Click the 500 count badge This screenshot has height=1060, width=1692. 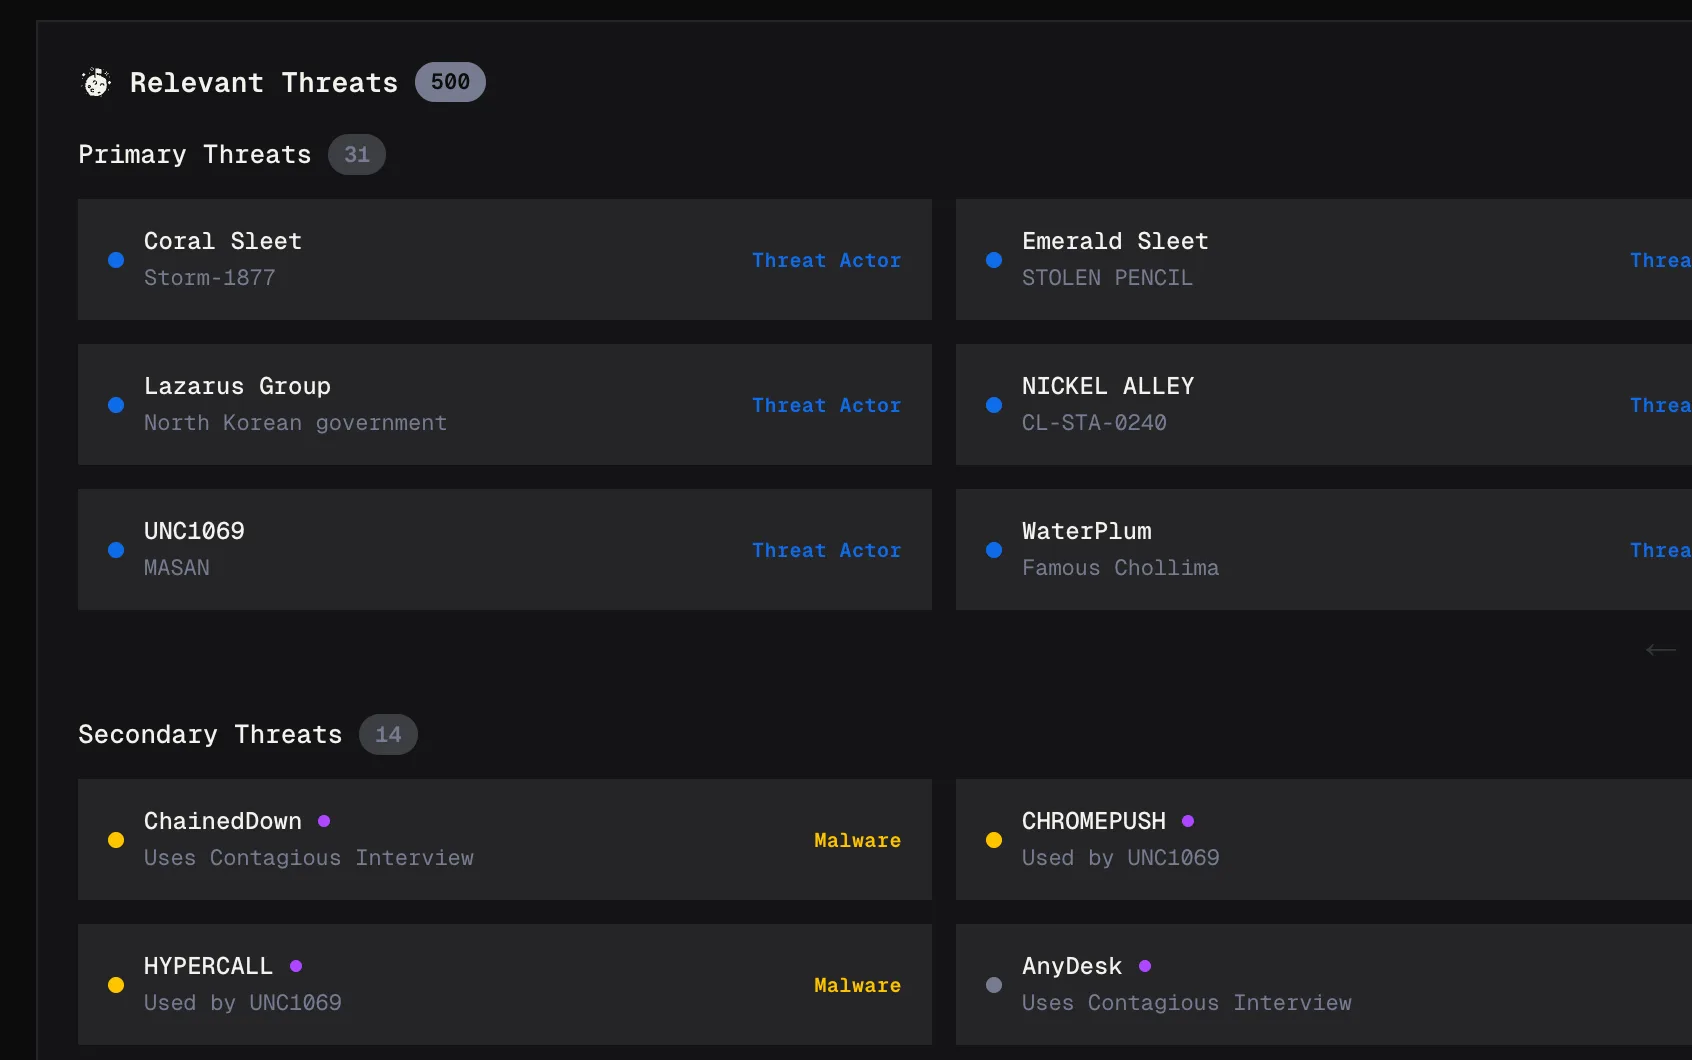pos(450,82)
